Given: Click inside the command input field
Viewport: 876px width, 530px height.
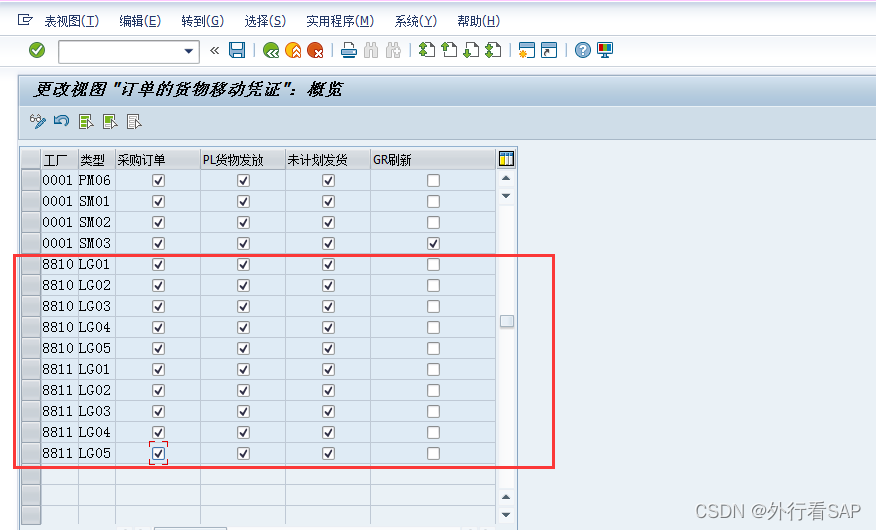Looking at the screenshot, I should [120, 51].
